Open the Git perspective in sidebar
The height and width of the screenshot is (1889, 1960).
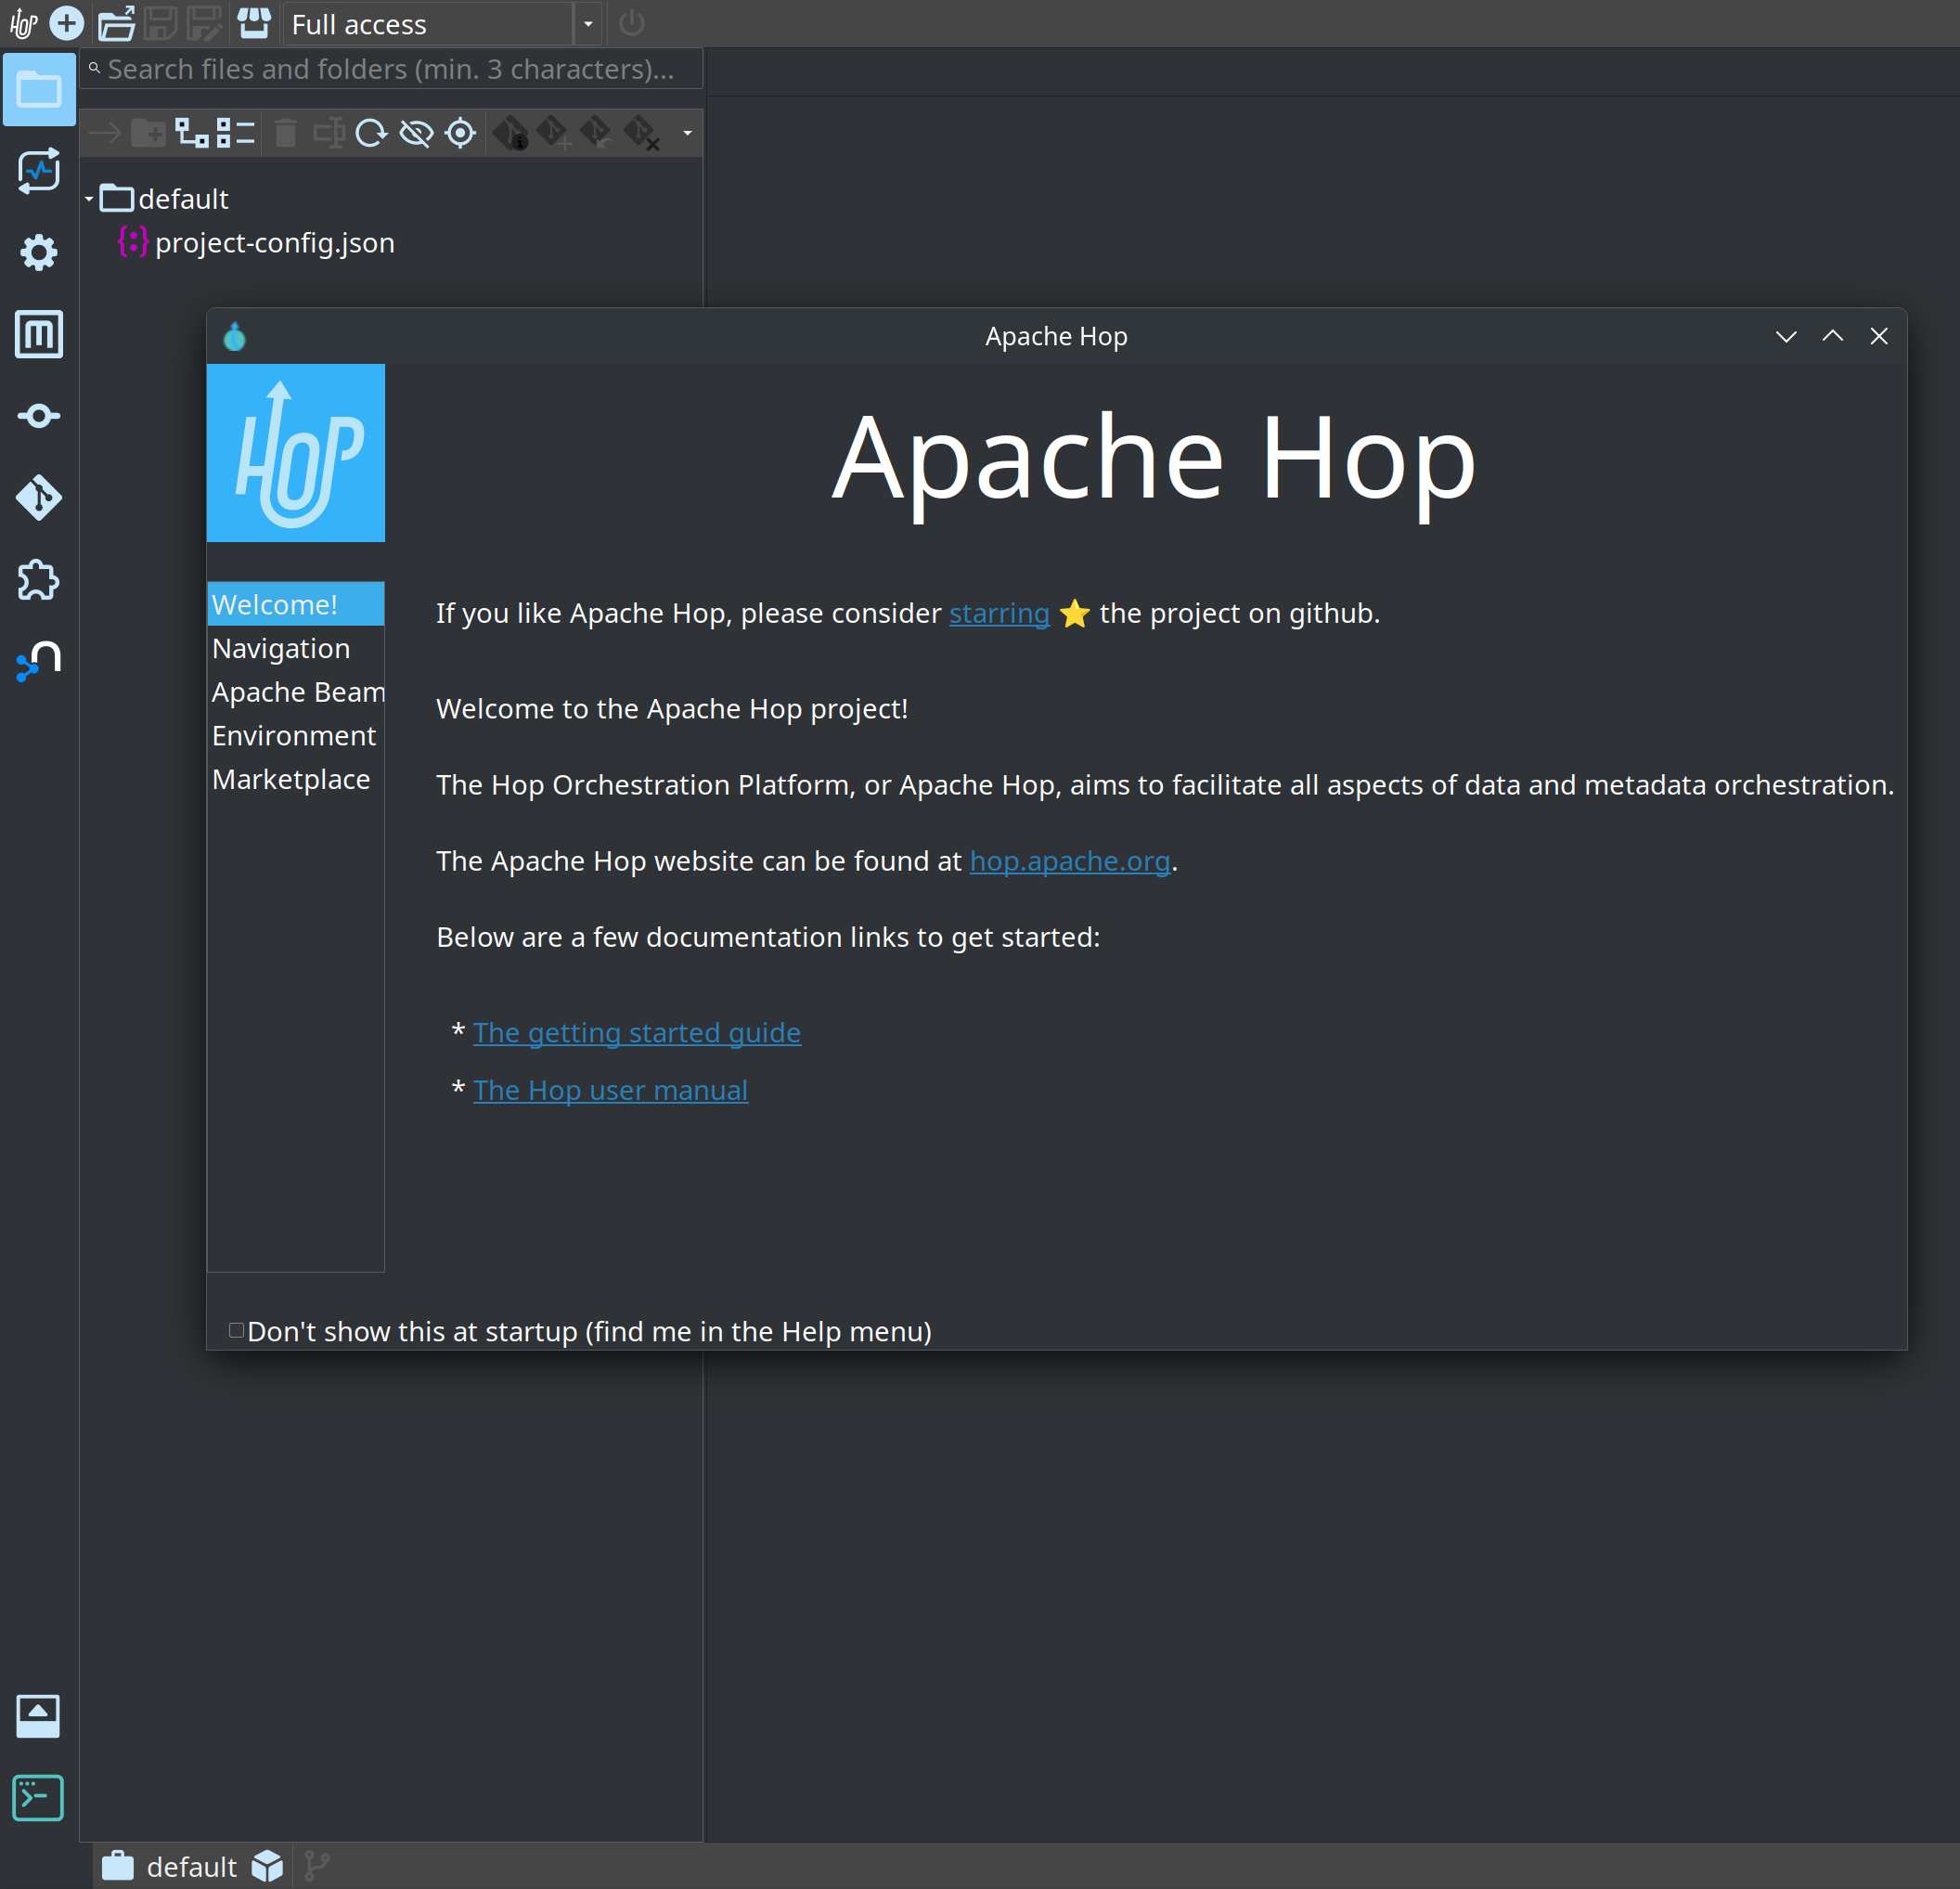pyautogui.click(x=39, y=498)
